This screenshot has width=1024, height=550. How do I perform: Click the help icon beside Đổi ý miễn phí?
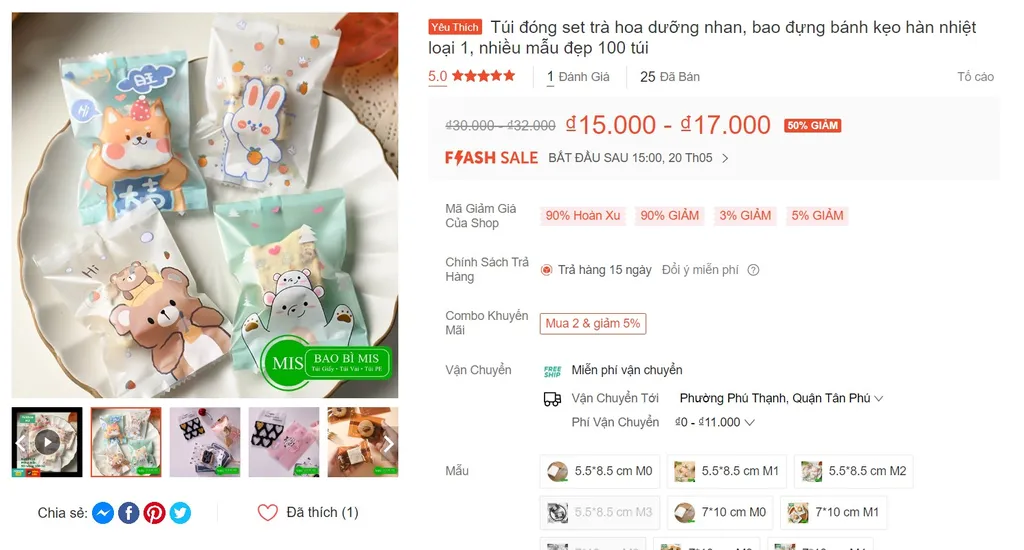click(754, 270)
